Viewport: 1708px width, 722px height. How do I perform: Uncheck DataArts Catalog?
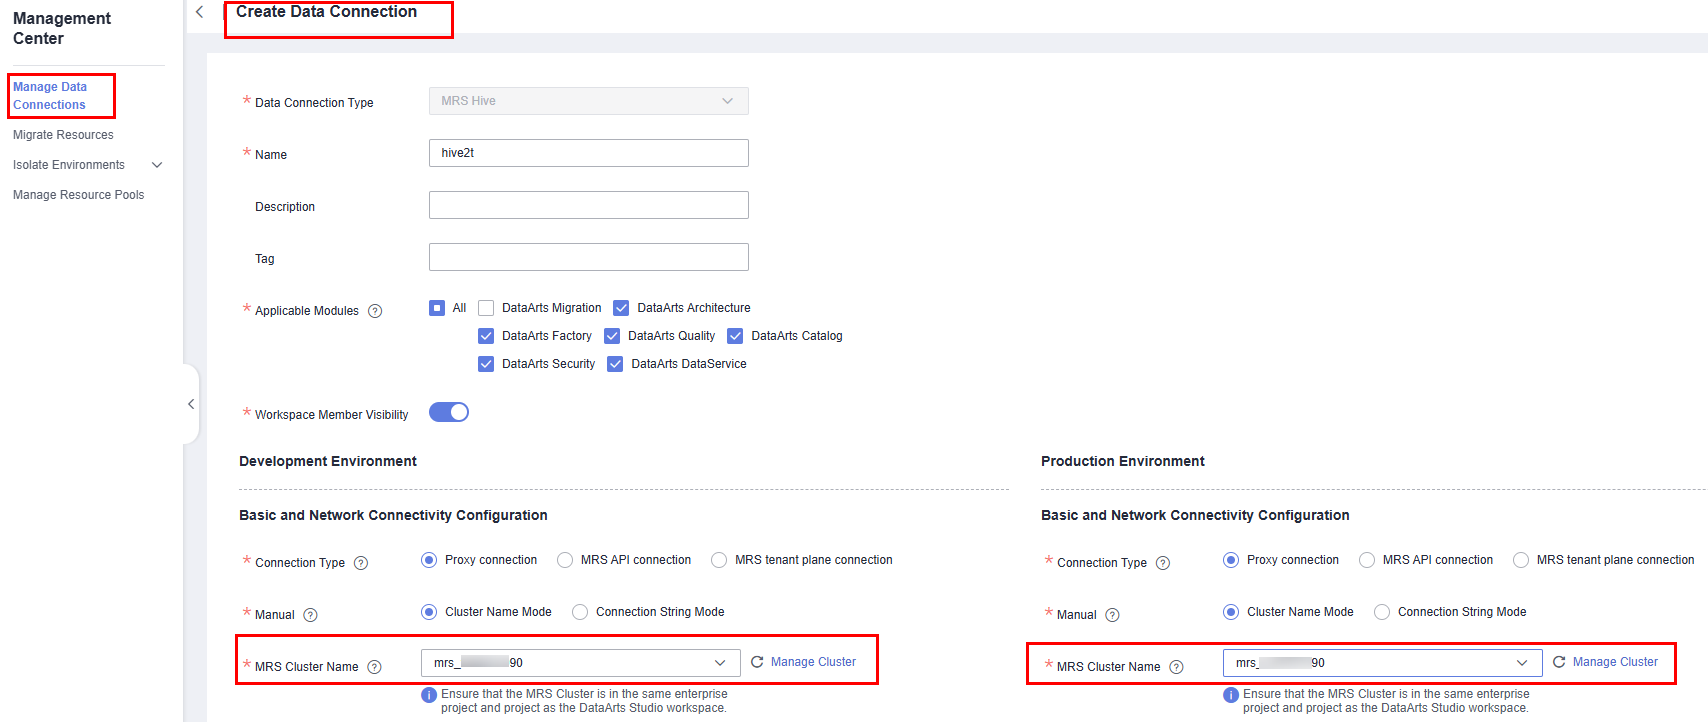[735, 336]
